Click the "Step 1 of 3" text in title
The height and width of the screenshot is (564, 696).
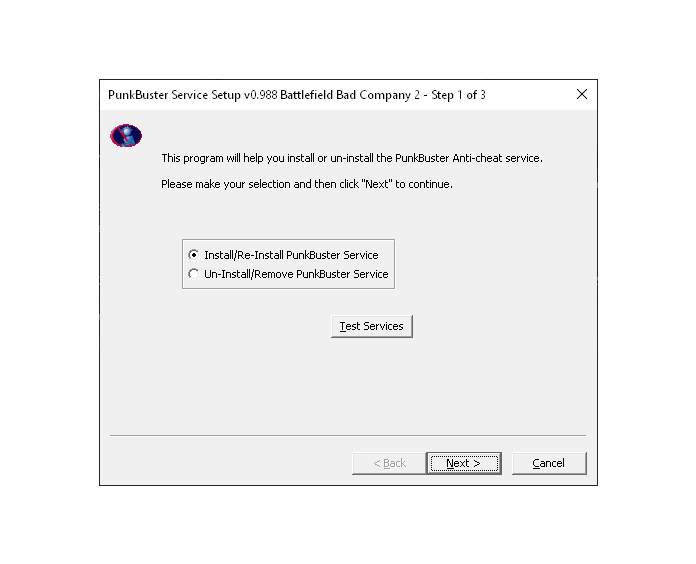point(459,95)
